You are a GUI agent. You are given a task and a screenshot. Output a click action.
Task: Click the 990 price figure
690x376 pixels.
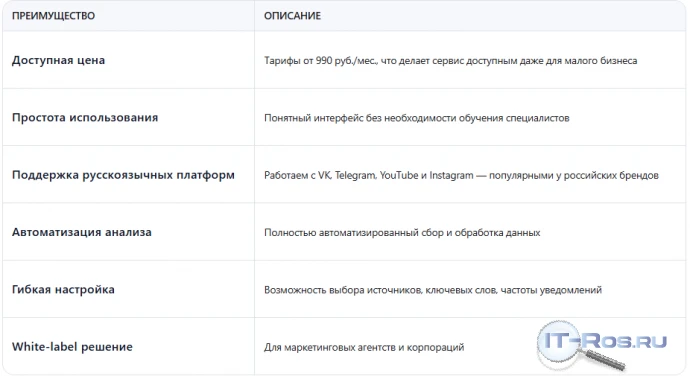click(x=324, y=61)
